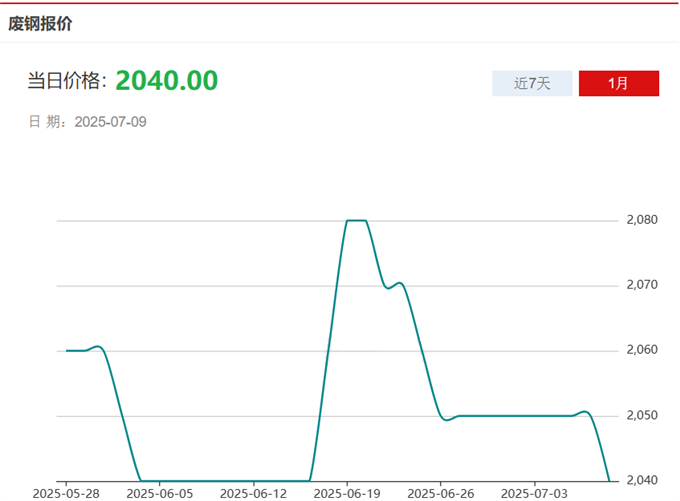Click the 当日价格 label

point(66,82)
